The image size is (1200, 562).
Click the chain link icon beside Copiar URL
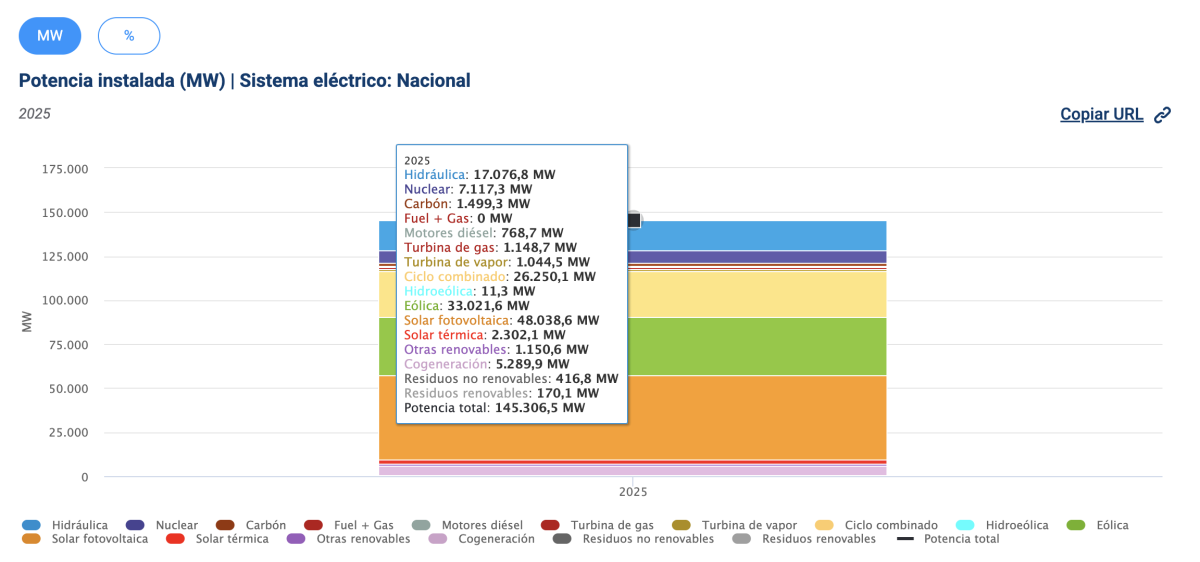(x=1162, y=115)
